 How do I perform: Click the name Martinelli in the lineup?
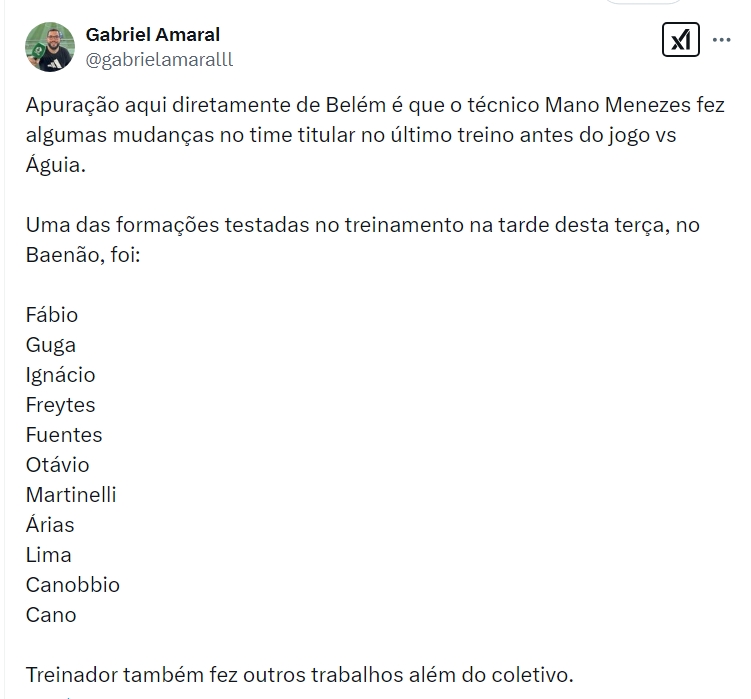[x=71, y=495]
